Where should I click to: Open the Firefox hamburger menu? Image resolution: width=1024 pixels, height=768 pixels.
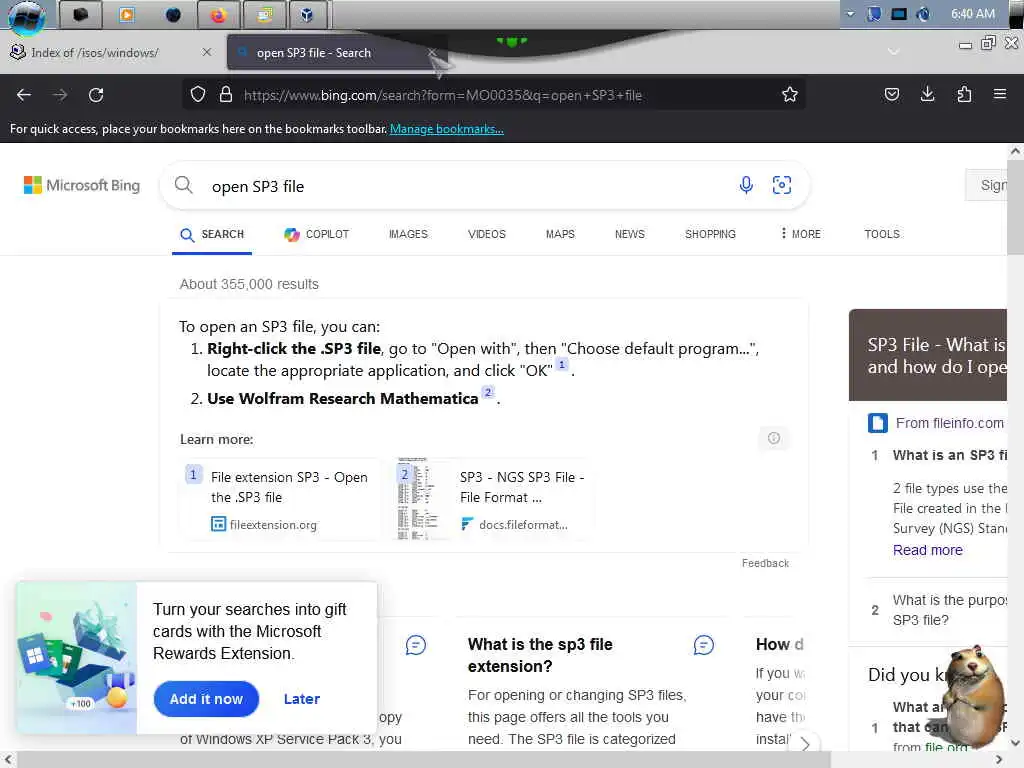tap(999, 94)
